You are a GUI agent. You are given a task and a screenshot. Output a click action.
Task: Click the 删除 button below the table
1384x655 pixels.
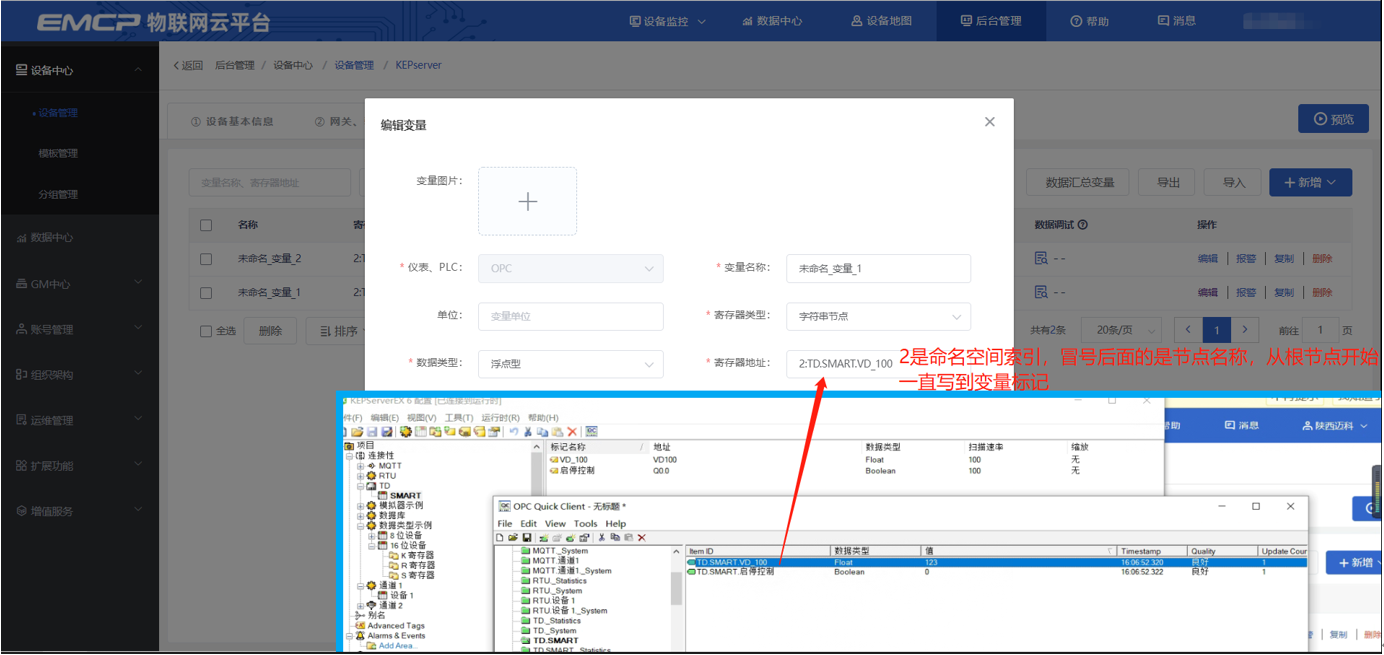click(269, 331)
